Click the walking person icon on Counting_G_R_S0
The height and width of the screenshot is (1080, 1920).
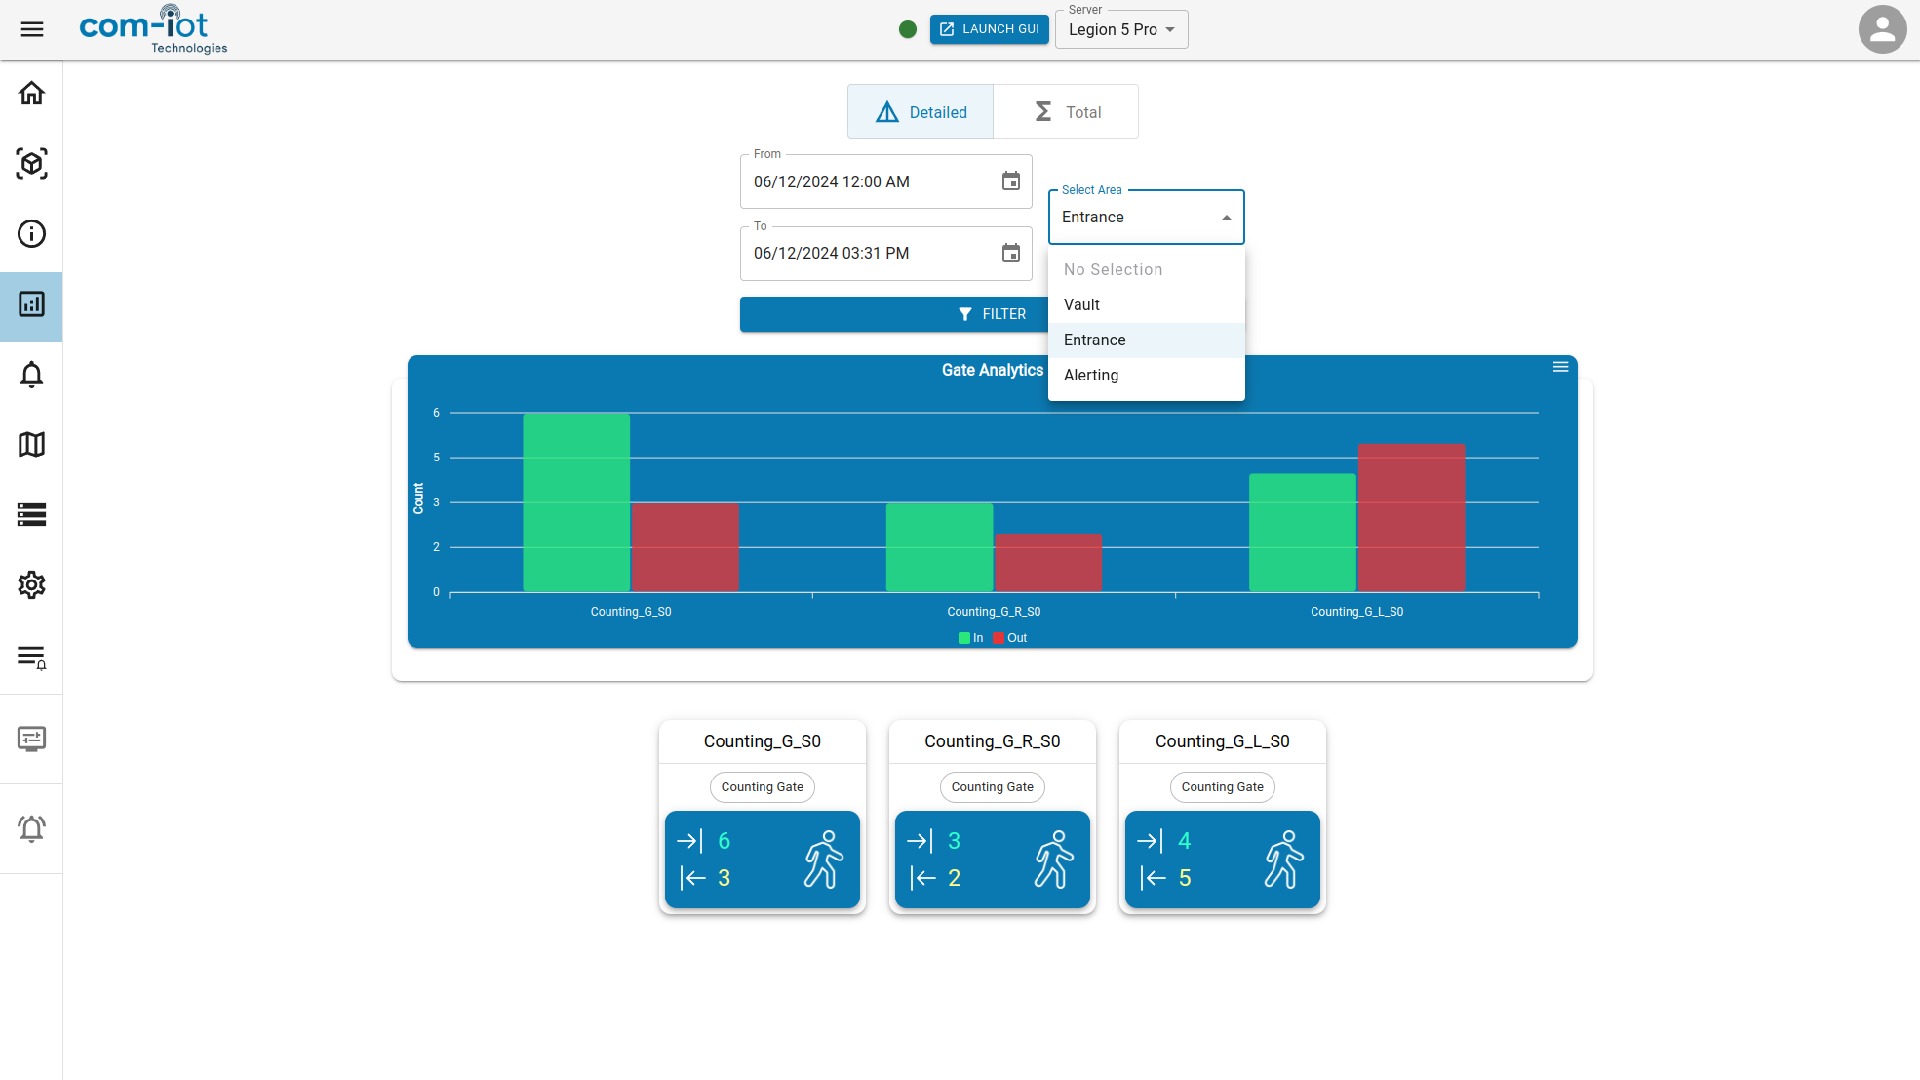pos(1054,859)
